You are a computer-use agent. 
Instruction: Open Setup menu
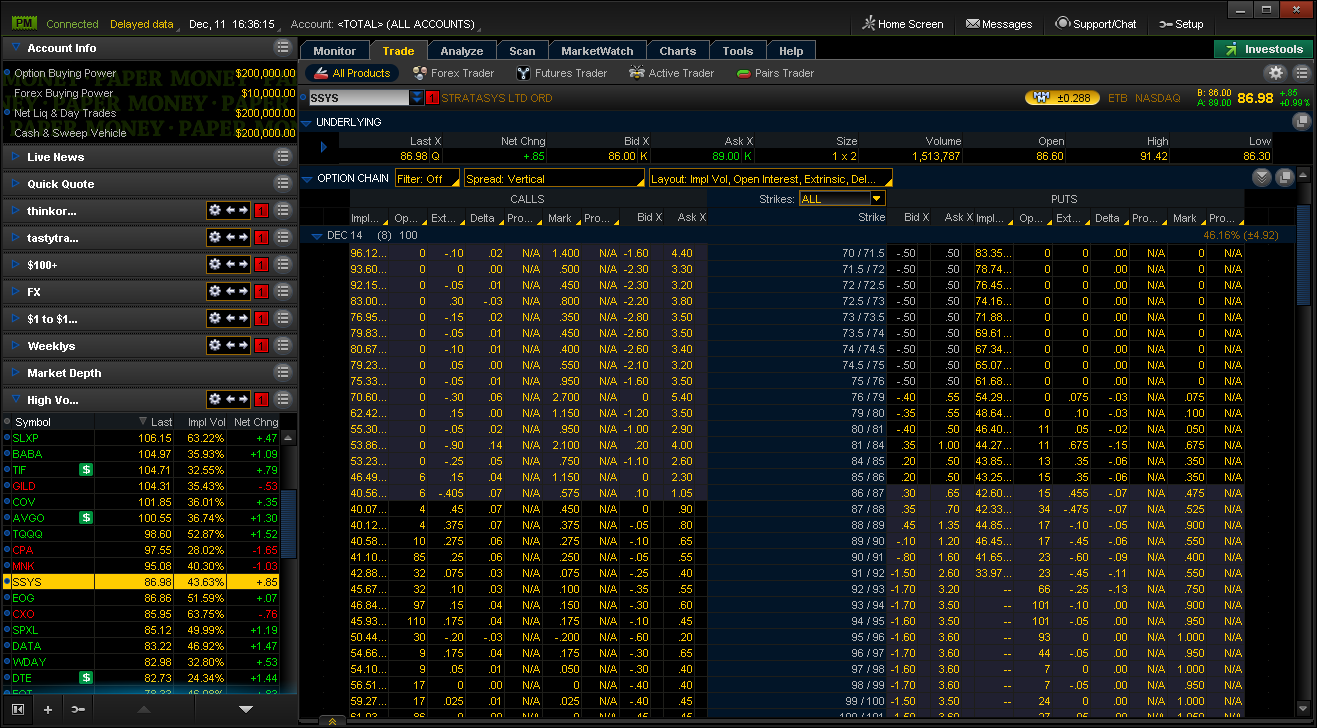(1182, 24)
